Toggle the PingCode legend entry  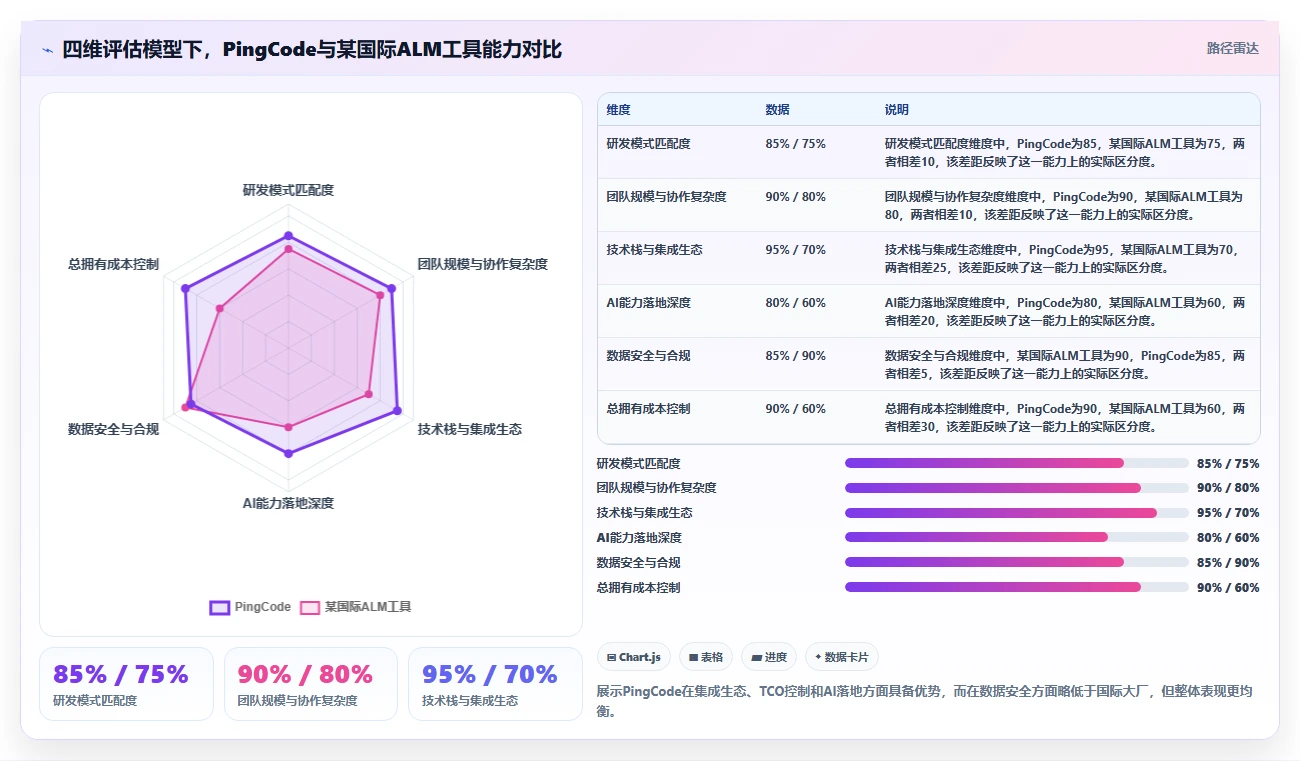point(250,607)
